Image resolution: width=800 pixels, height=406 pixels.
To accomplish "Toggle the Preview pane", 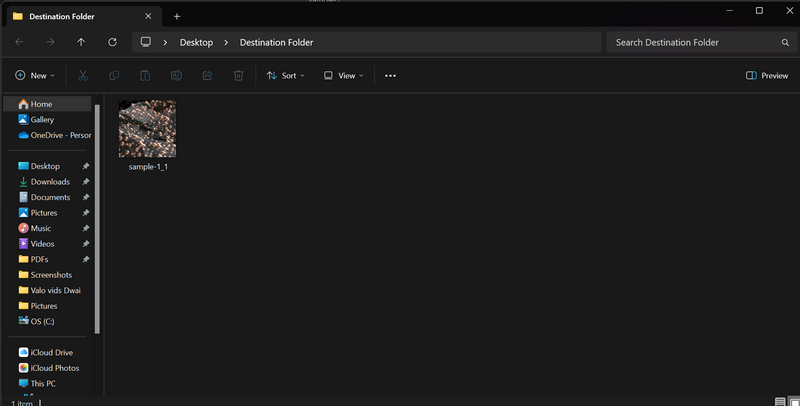I will coord(767,75).
